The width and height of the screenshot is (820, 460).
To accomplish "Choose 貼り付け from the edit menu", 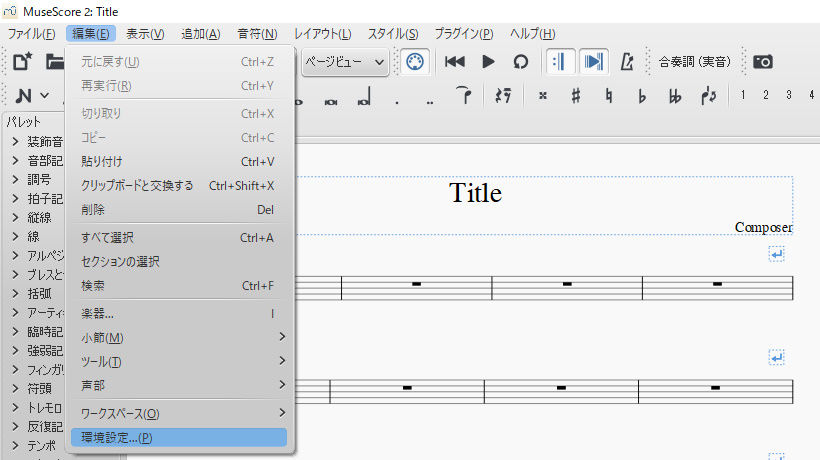I will click(x=178, y=162).
